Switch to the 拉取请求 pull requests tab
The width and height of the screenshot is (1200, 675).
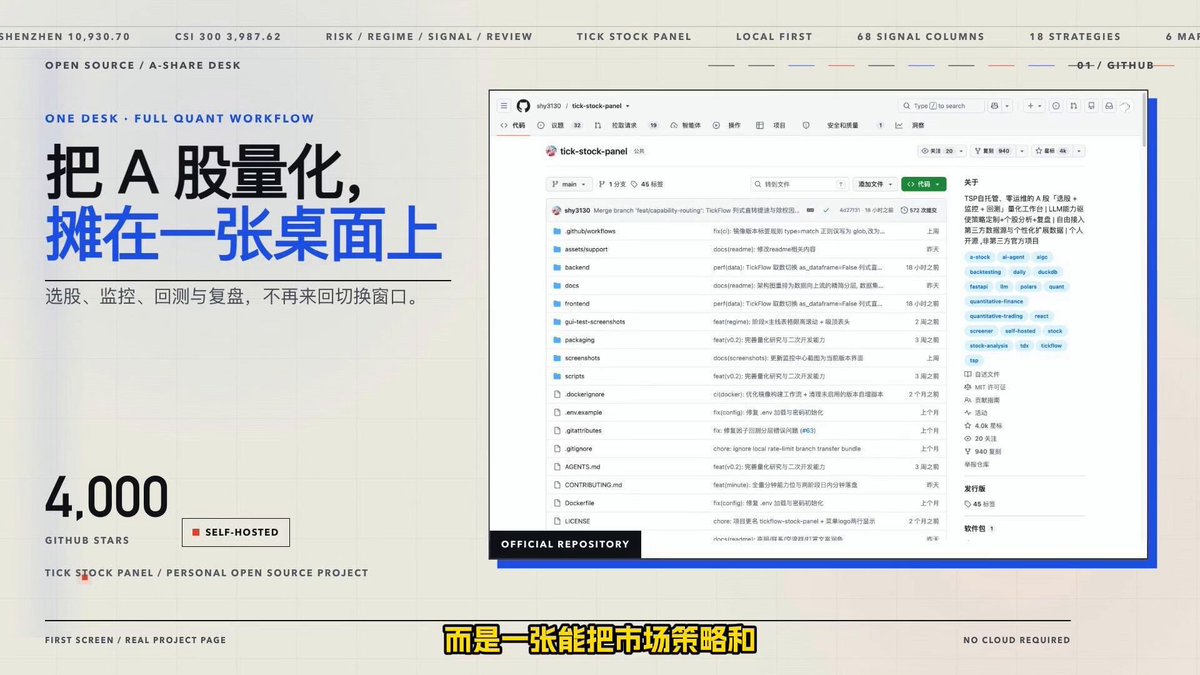pyautogui.click(x=627, y=125)
